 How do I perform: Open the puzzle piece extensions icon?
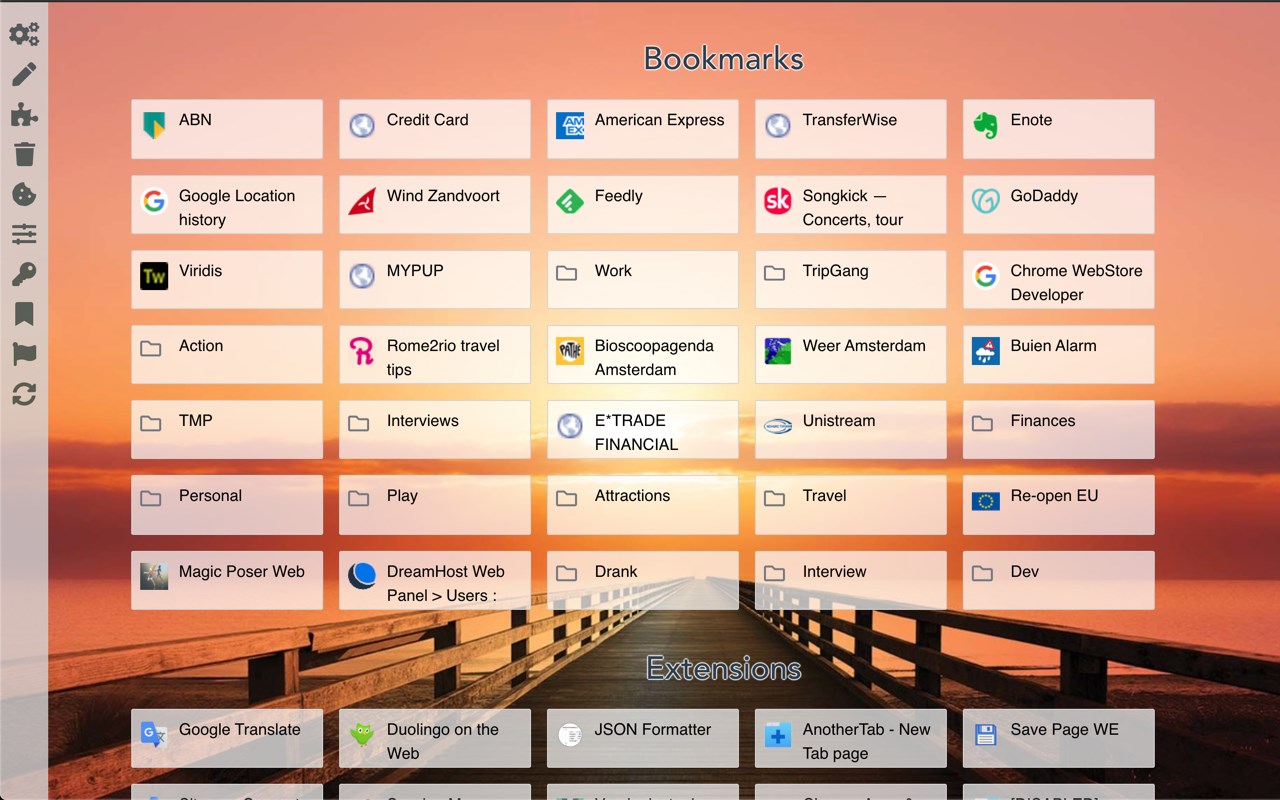click(x=24, y=114)
